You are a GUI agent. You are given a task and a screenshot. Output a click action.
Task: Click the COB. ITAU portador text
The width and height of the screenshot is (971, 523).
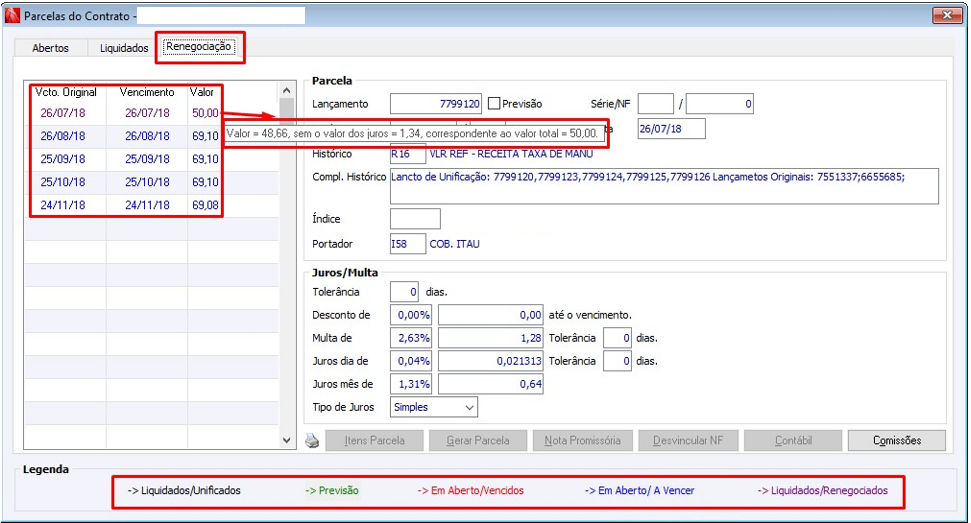[455, 244]
